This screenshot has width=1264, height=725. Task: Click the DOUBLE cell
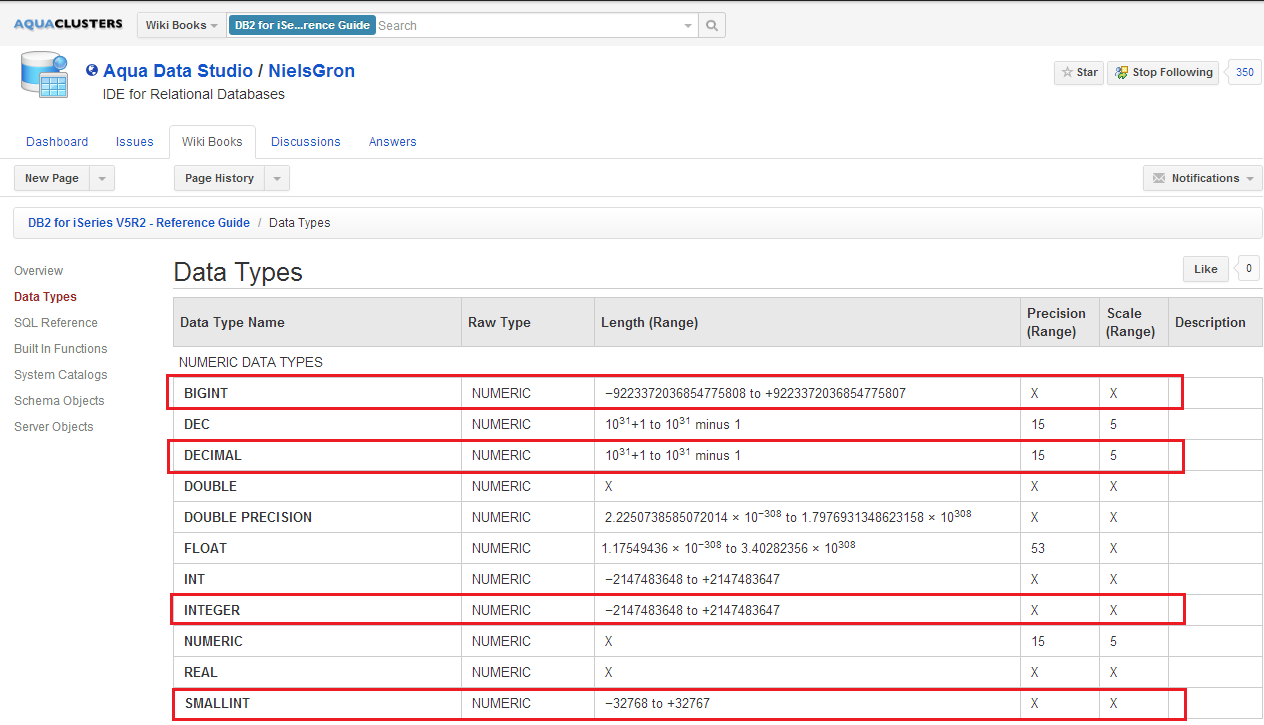pos(317,486)
